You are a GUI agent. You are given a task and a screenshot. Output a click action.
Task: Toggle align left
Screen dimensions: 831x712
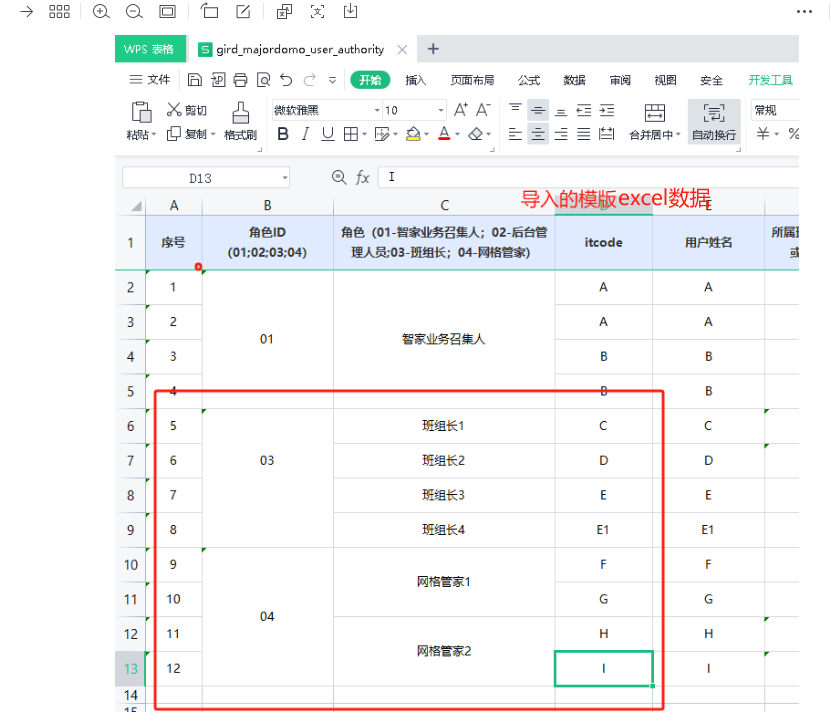(x=515, y=134)
